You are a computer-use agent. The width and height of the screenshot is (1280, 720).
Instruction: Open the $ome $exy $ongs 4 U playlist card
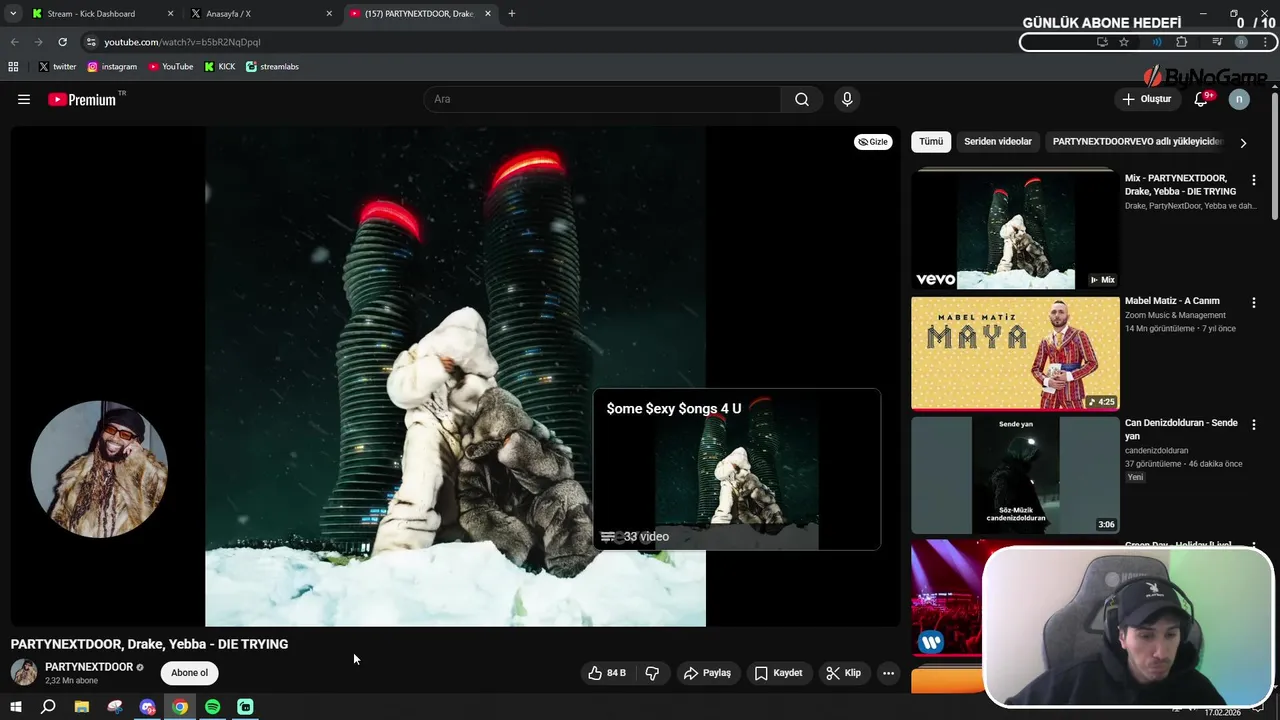(x=737, y=469)
